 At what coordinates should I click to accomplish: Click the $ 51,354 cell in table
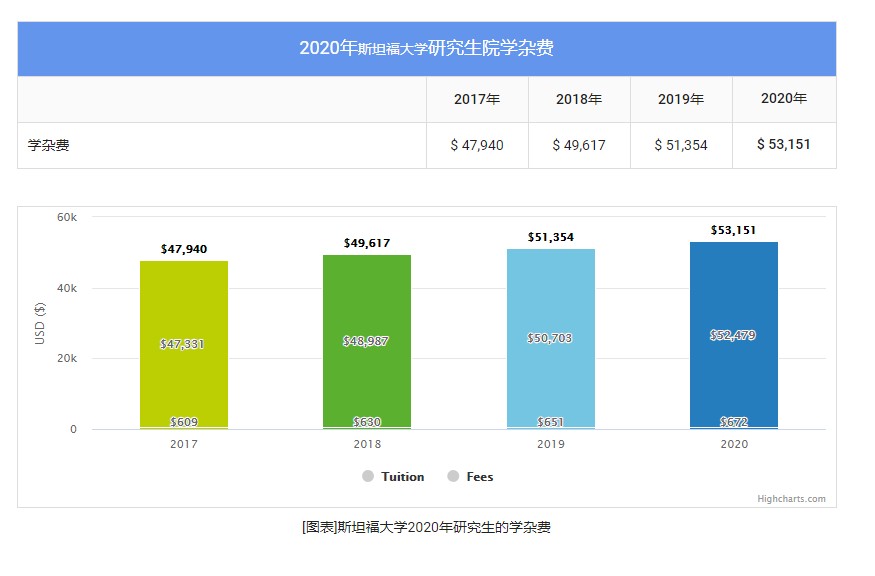[681, 145]
